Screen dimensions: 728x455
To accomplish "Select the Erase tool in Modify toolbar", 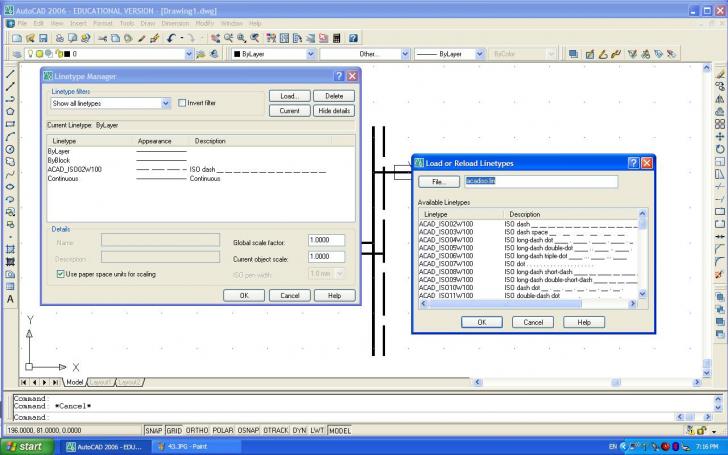I will 720,74.
